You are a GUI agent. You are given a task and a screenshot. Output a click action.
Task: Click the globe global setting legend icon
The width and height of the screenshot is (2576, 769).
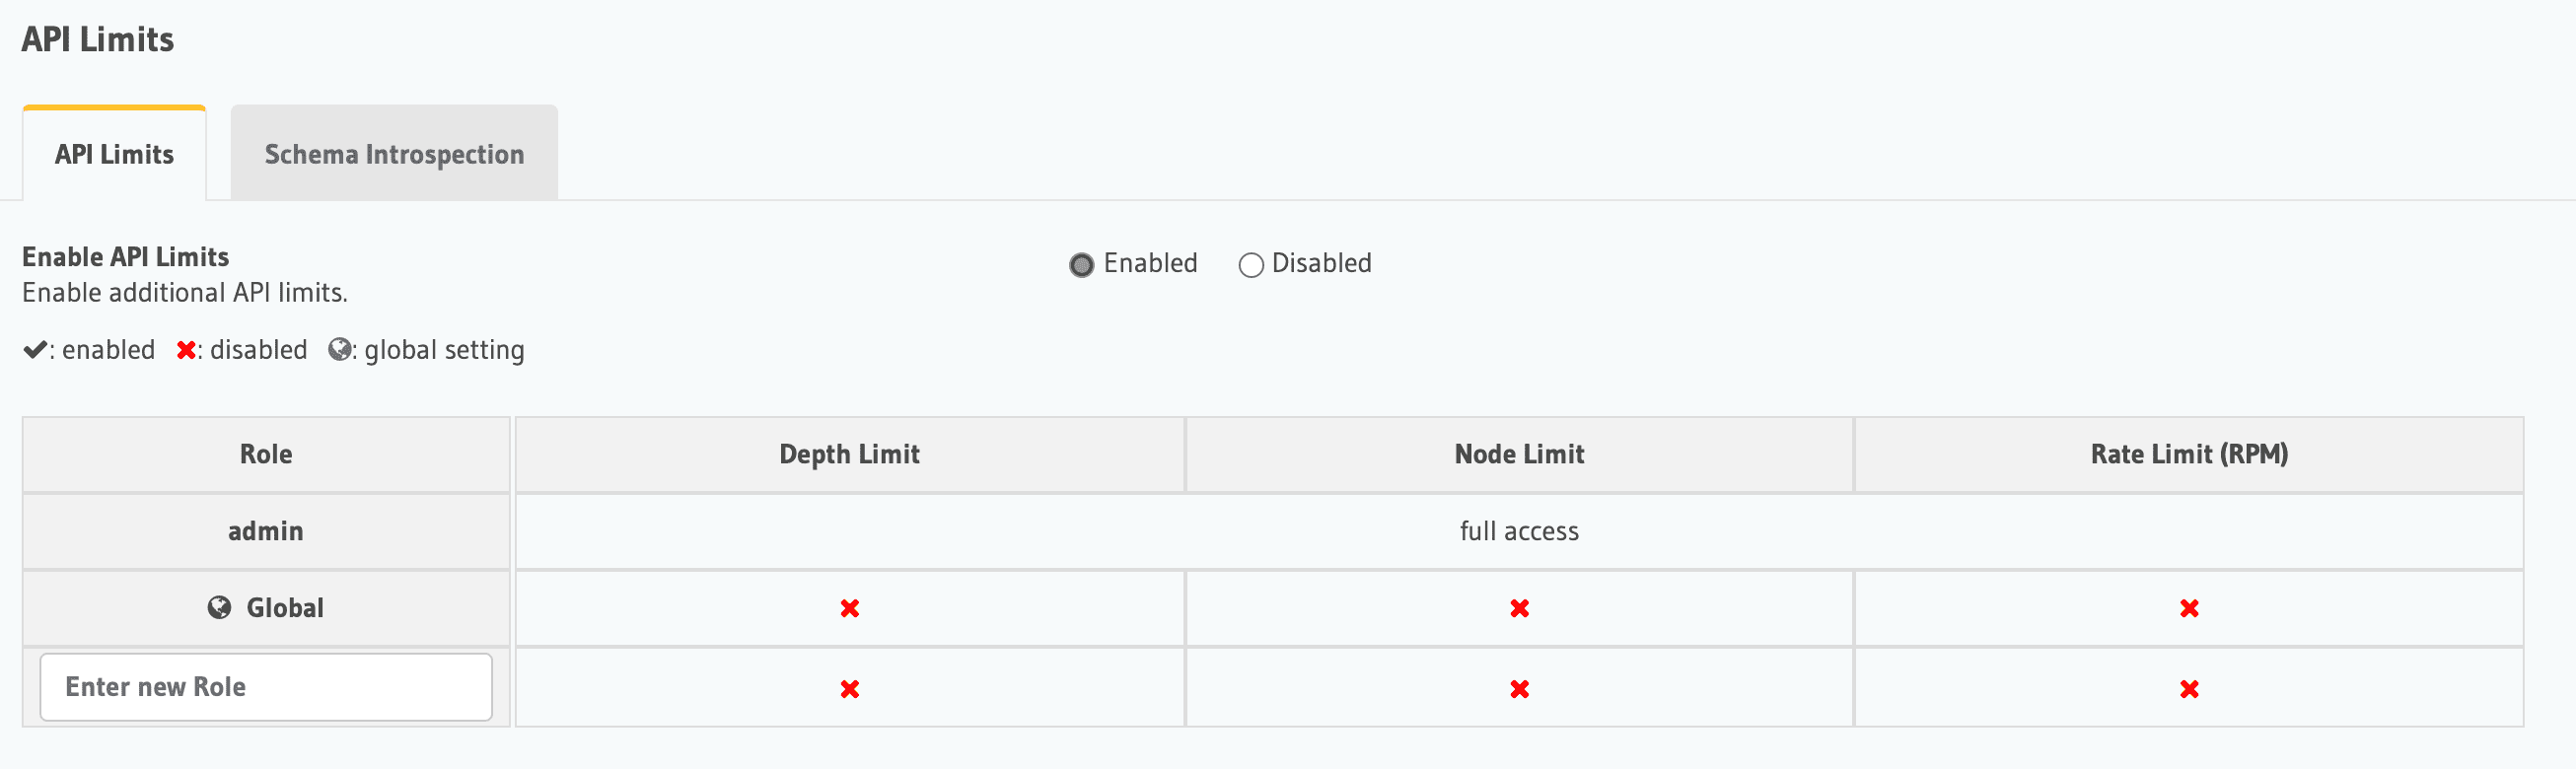point(340,350)
